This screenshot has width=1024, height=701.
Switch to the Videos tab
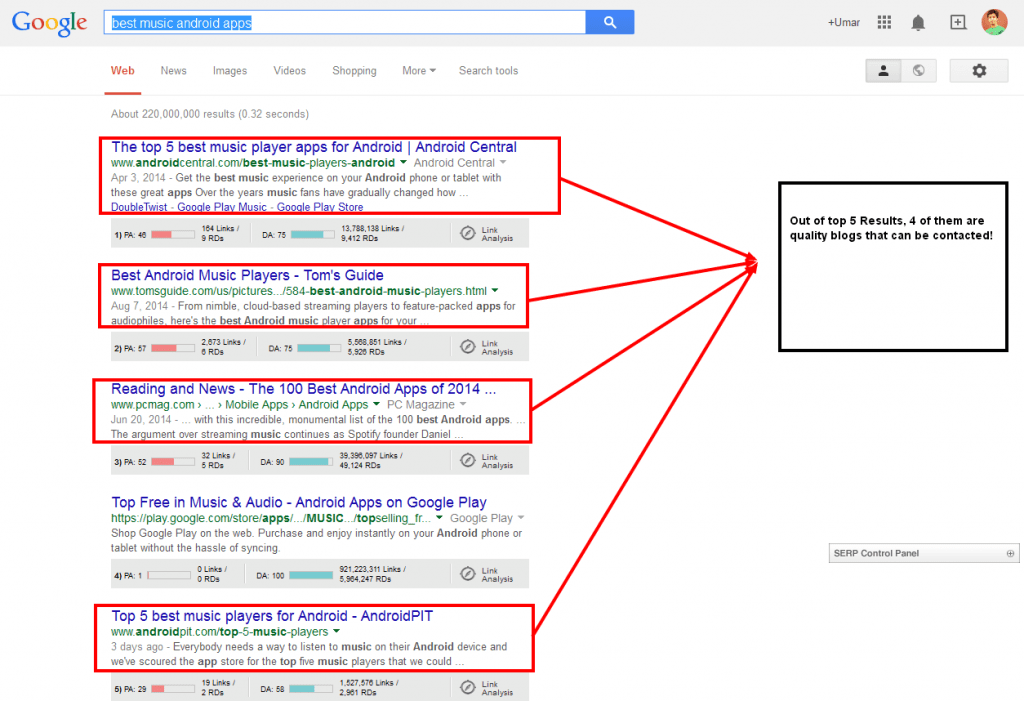point(290,71)
